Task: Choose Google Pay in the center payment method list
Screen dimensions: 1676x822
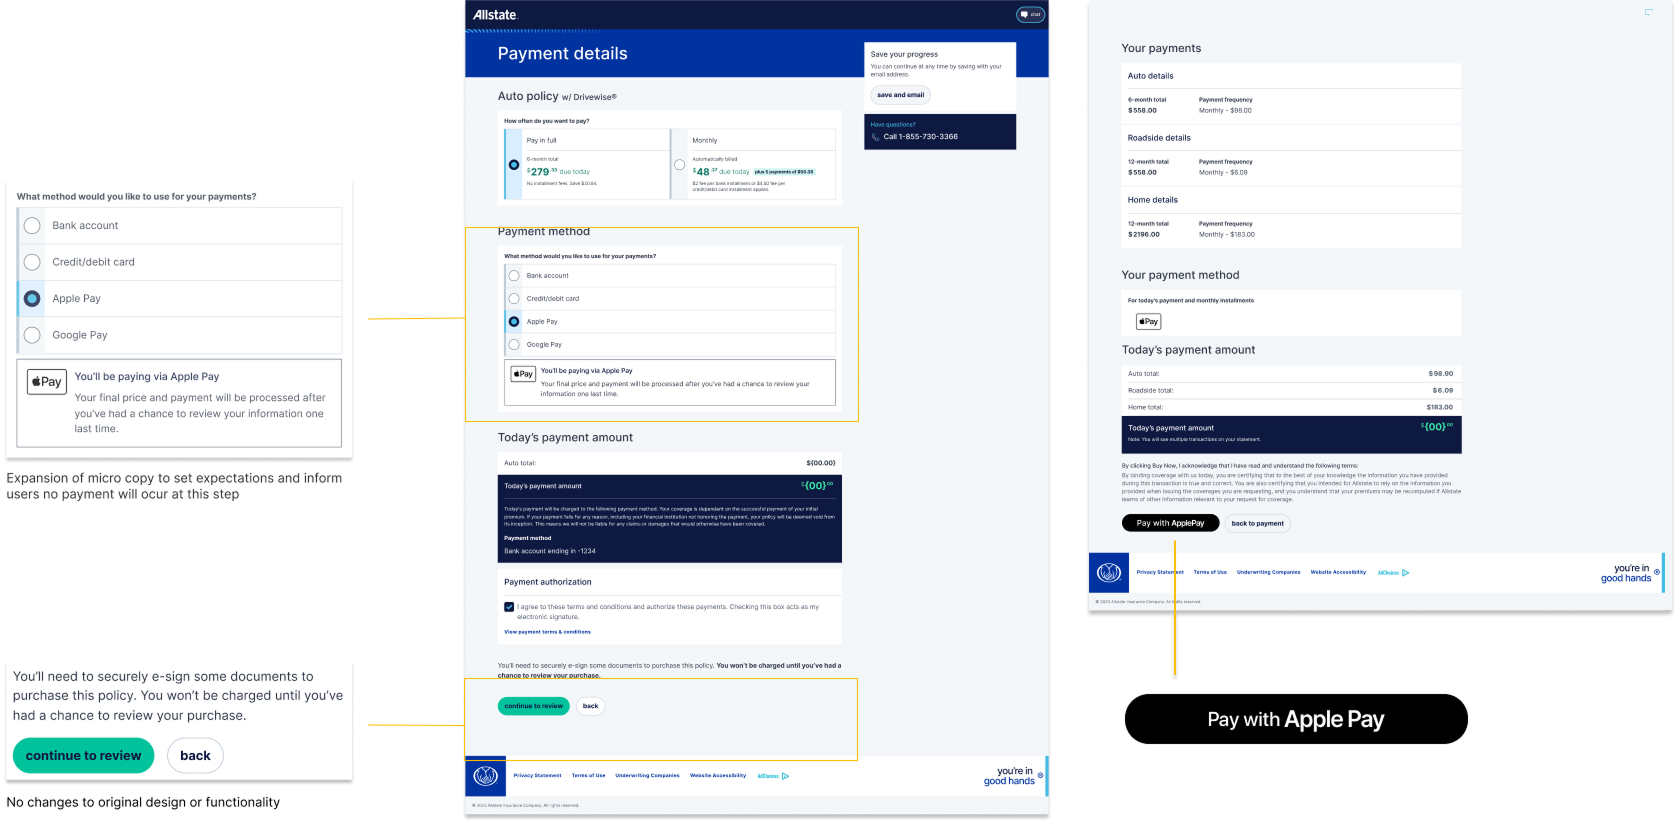Action: click(x=514, y=345)
